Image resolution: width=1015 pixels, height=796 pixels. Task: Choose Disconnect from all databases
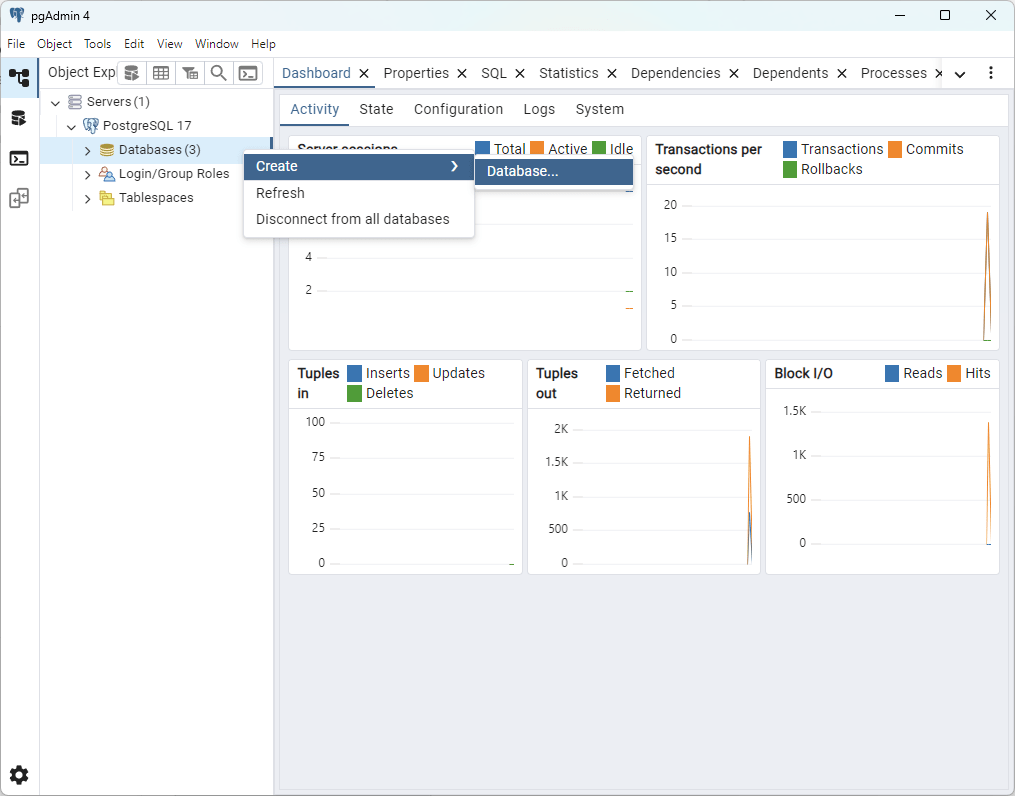coord(352,219)
